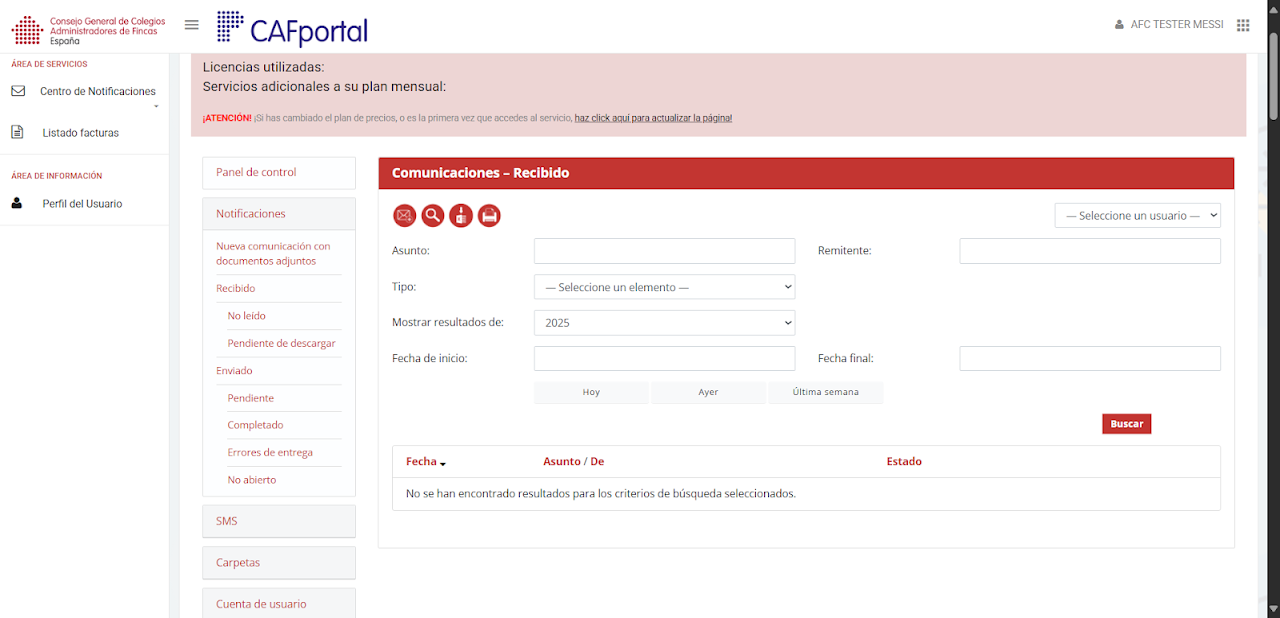Click the haz click aquí update link
This screenshot has width=1280, height=618.
click(x=653, y=118)
